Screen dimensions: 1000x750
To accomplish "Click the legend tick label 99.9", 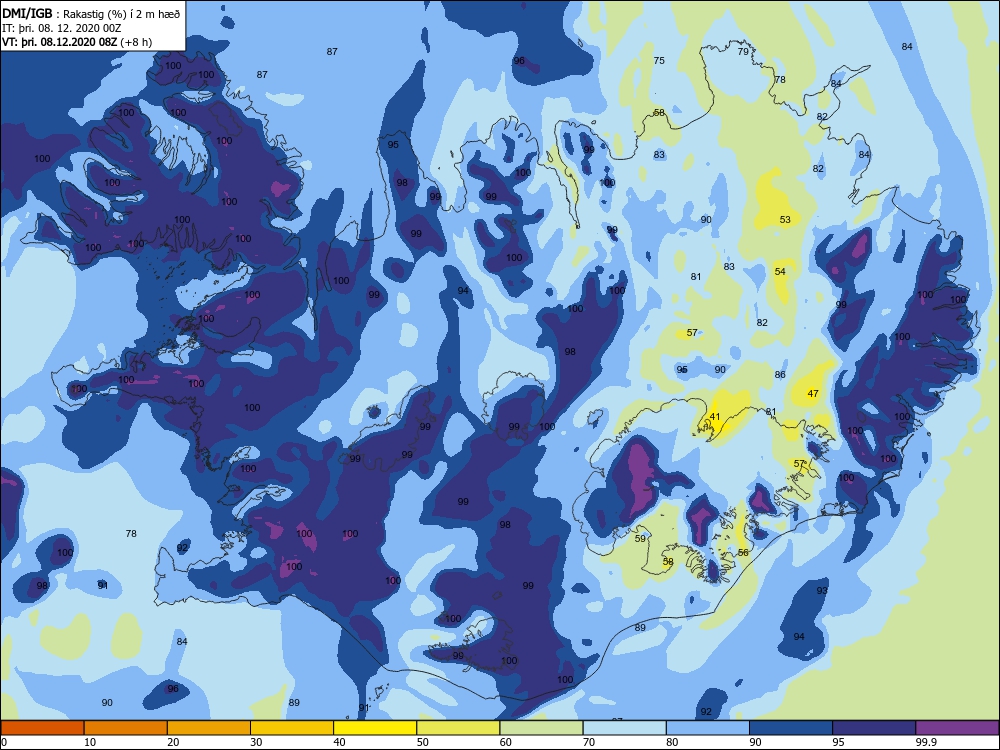I will coord(926,742).
